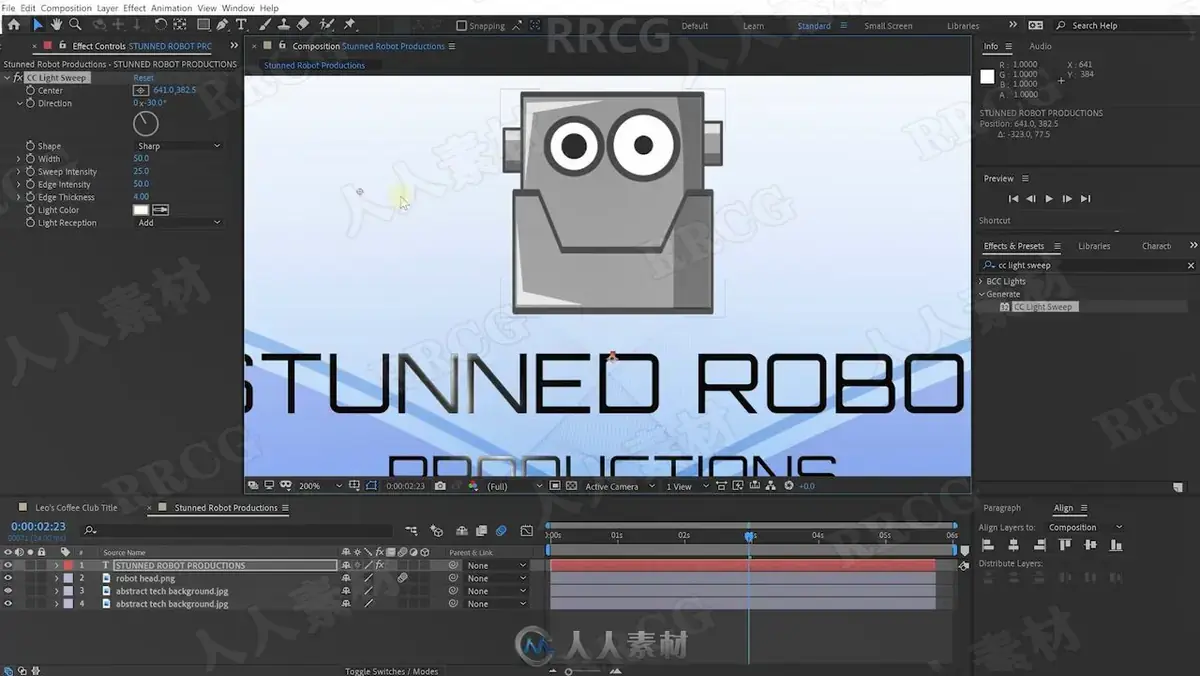Image resolution: width=1200 pixels, height=676 pixels.
Task: Hide the robot head.png layer
Action: tap(8, 578)
